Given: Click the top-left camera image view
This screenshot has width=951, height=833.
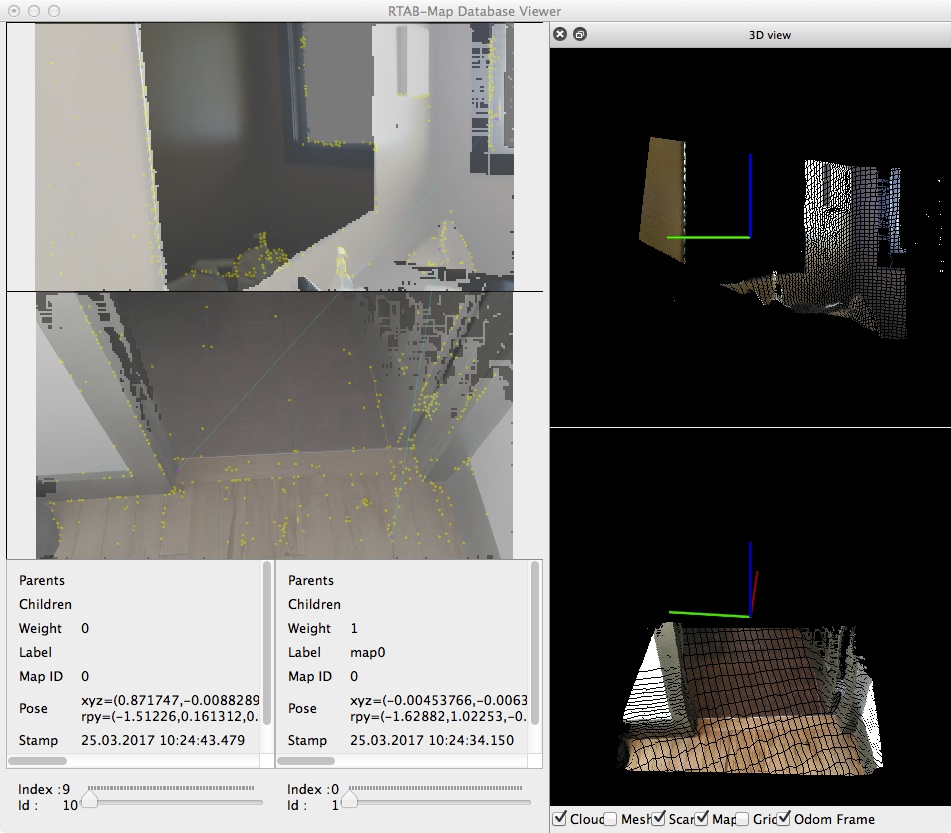Looking at the screenshot, I should (x=274, y=157).
